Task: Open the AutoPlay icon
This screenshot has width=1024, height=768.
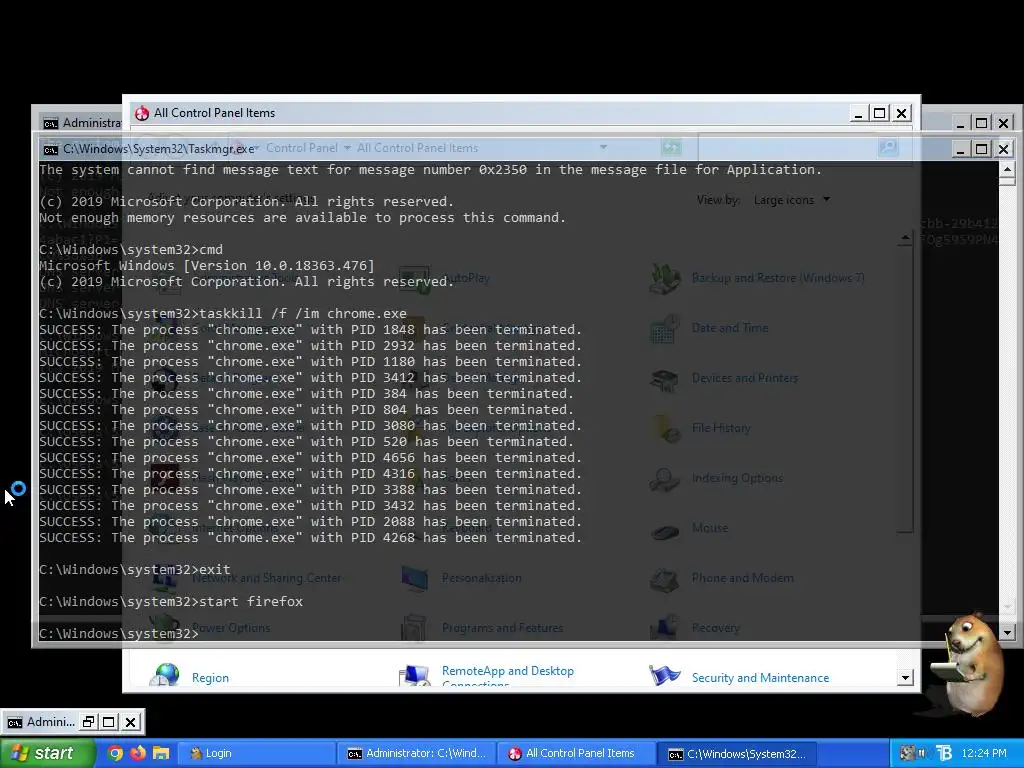Action: click(x=415, y=278)
